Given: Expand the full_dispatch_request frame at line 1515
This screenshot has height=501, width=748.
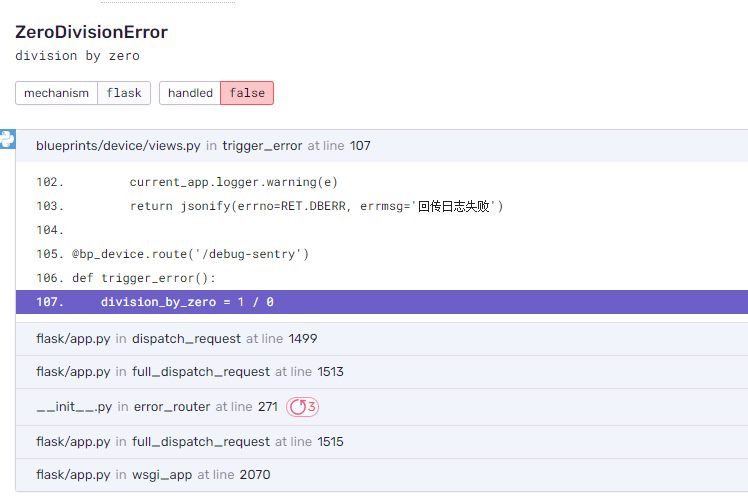Looking at the screenshot, I should (x=380, y=442).
